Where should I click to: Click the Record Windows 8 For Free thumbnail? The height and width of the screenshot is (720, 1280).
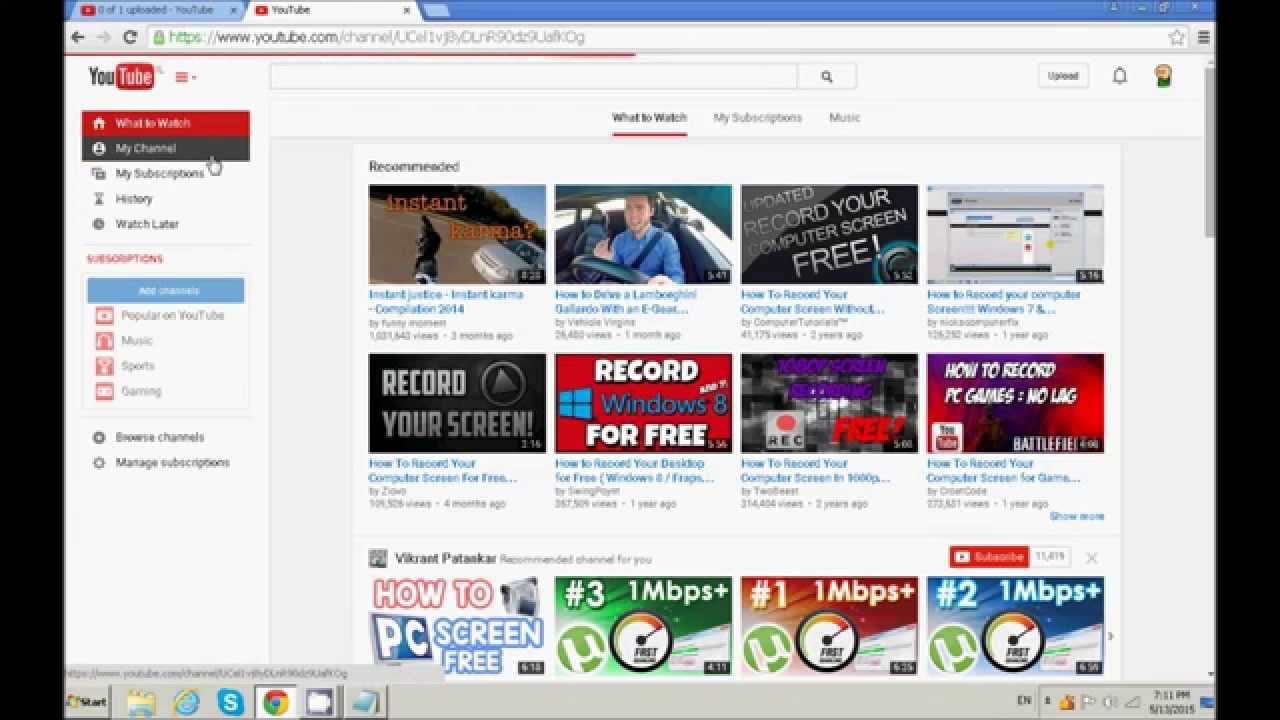pyautogui.click(x=643, y=403)
